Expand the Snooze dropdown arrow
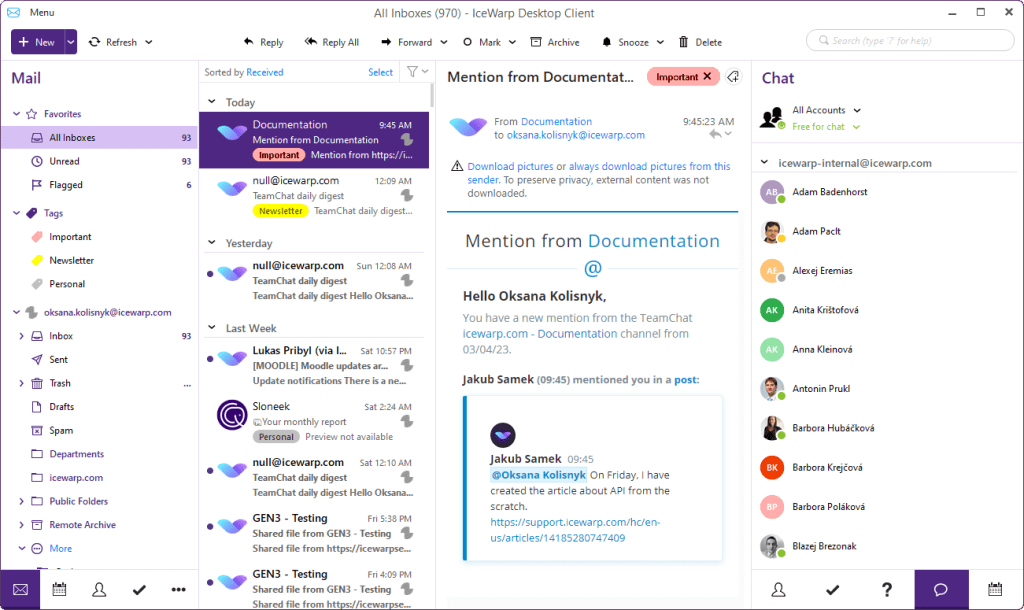This screenshot has width=1024, height=610. [x=660, y=42]
